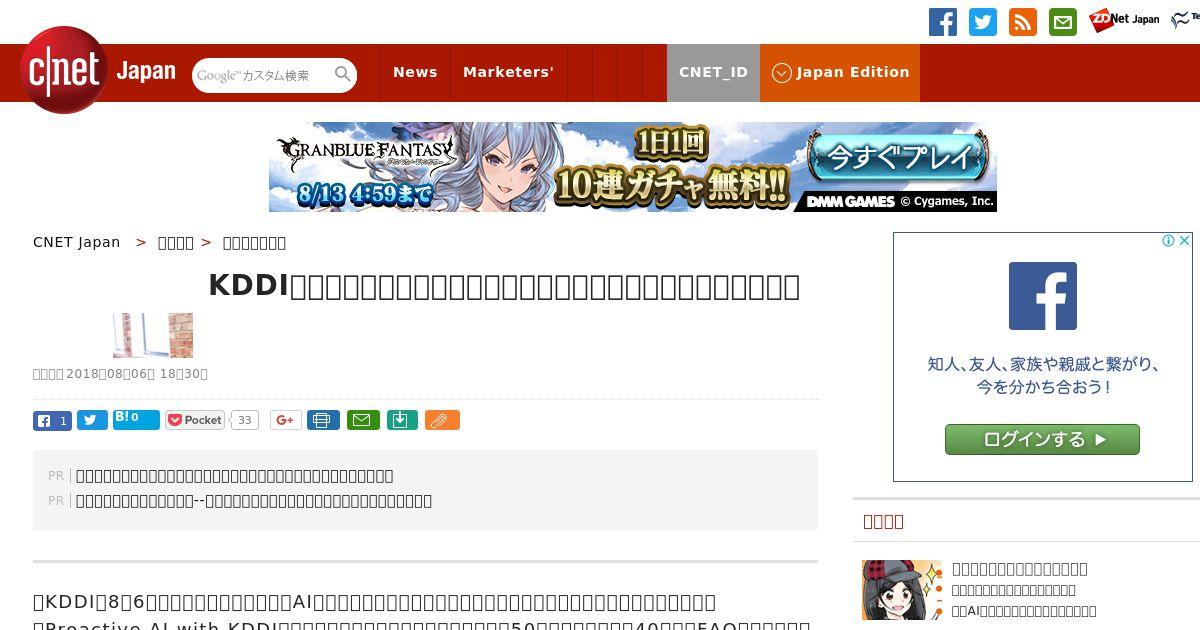Open the third breadcrumb category link

(x=254, y=242)
